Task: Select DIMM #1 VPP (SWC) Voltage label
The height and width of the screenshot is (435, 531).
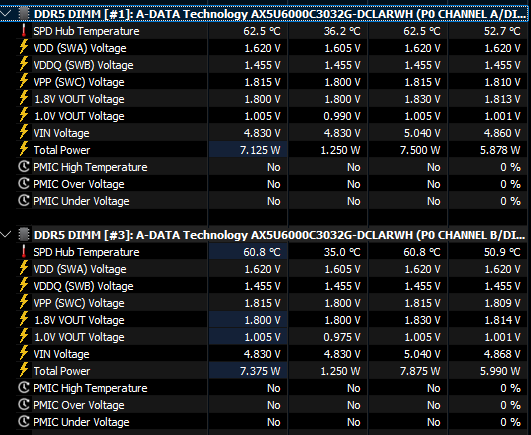Action: [x=79, y=82]
